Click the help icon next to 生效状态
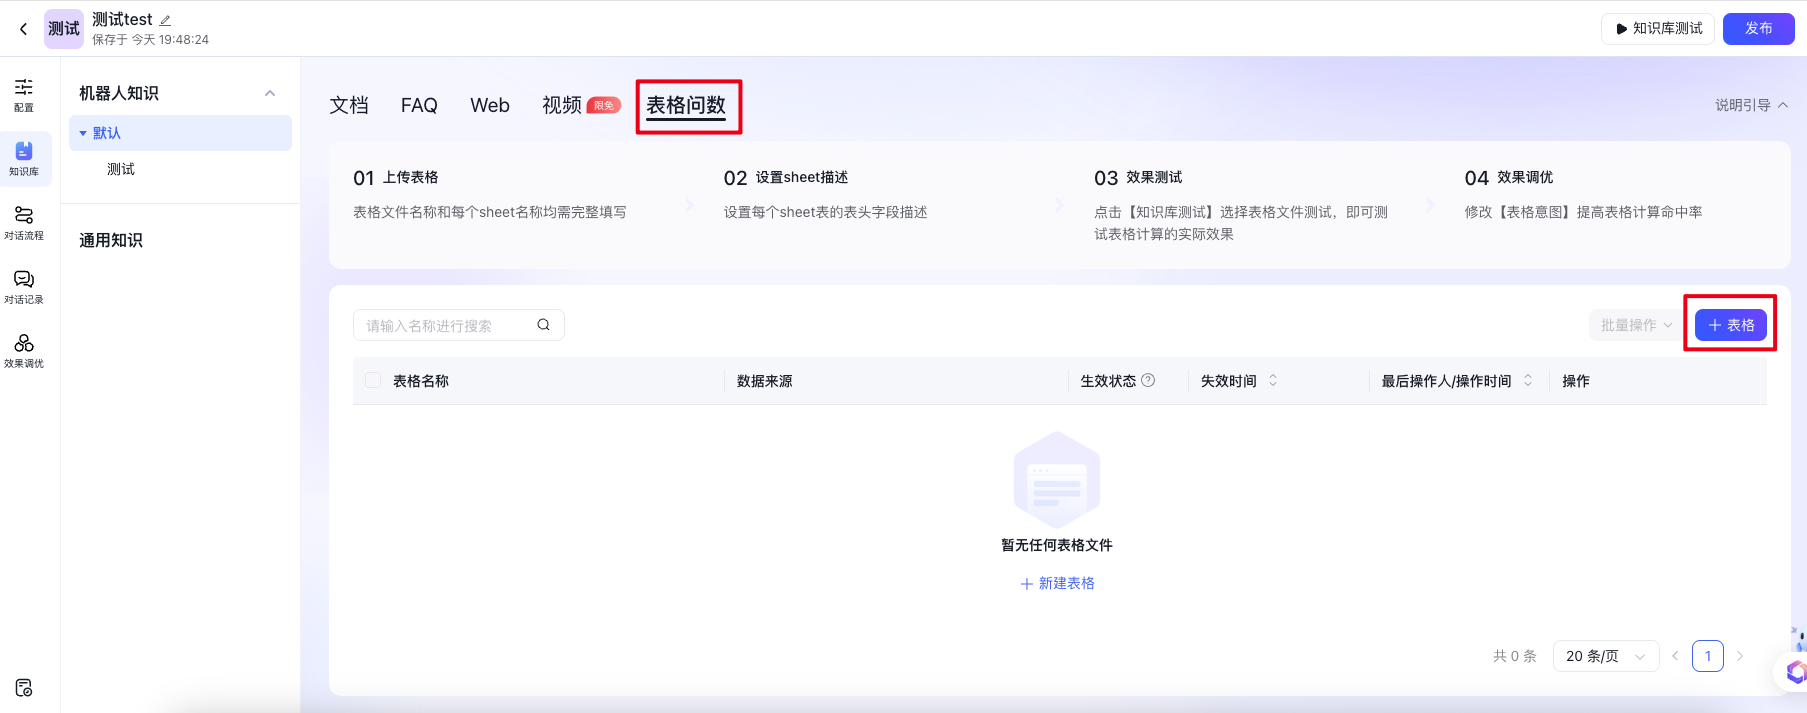Viewport: 1807px width, 713px height. click(1148, 380)
